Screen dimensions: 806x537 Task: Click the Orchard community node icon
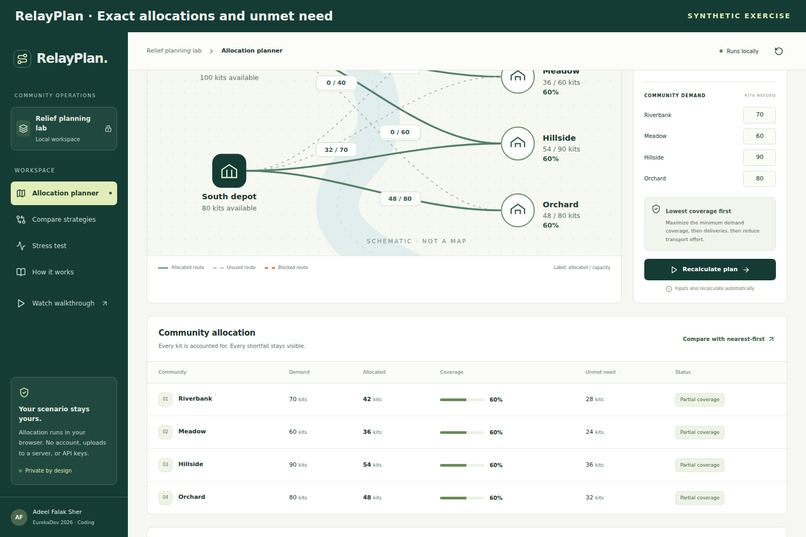click(x=518, y=210)
